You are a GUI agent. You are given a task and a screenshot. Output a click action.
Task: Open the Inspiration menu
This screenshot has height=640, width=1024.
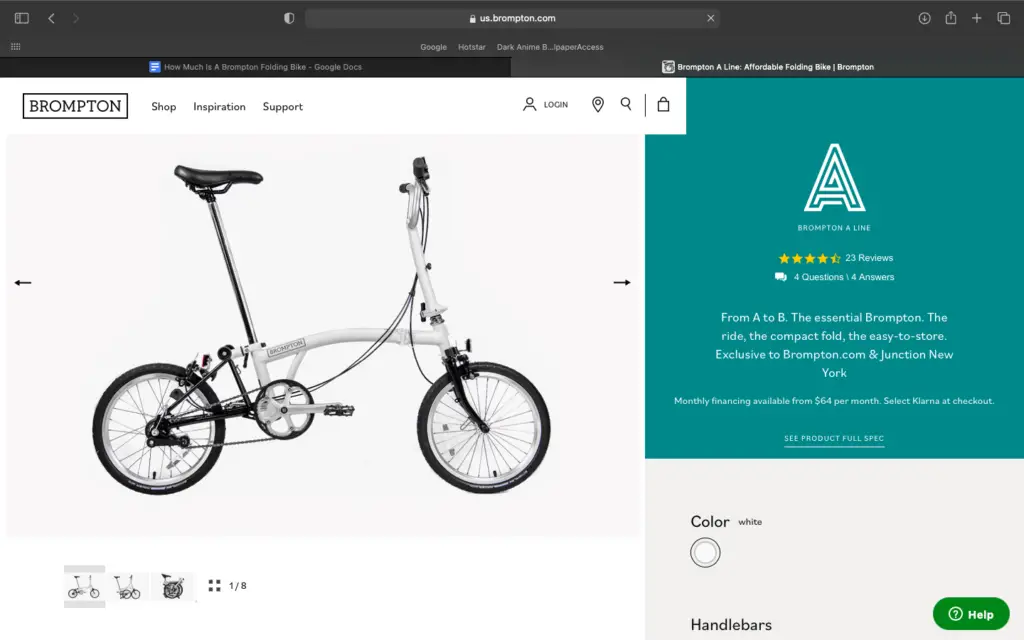219,106
